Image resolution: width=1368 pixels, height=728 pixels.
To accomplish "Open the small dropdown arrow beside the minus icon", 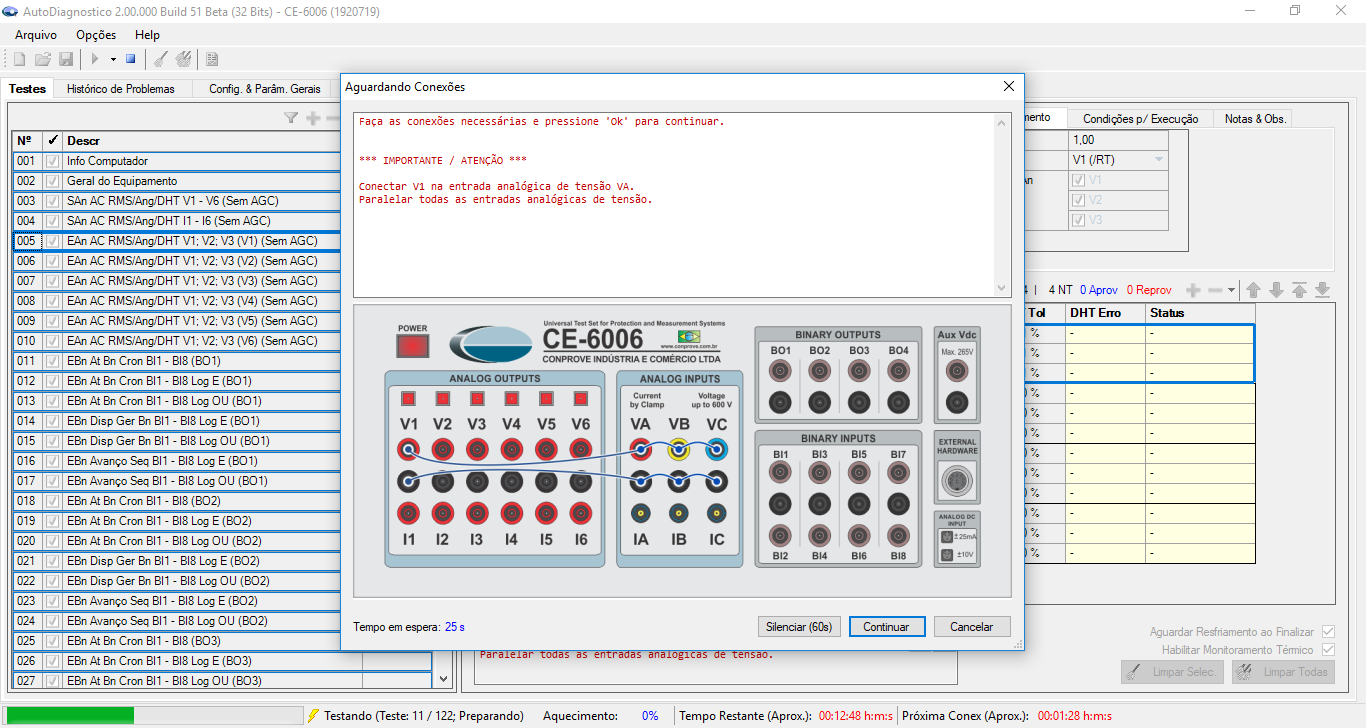I will coord(1232,290).
